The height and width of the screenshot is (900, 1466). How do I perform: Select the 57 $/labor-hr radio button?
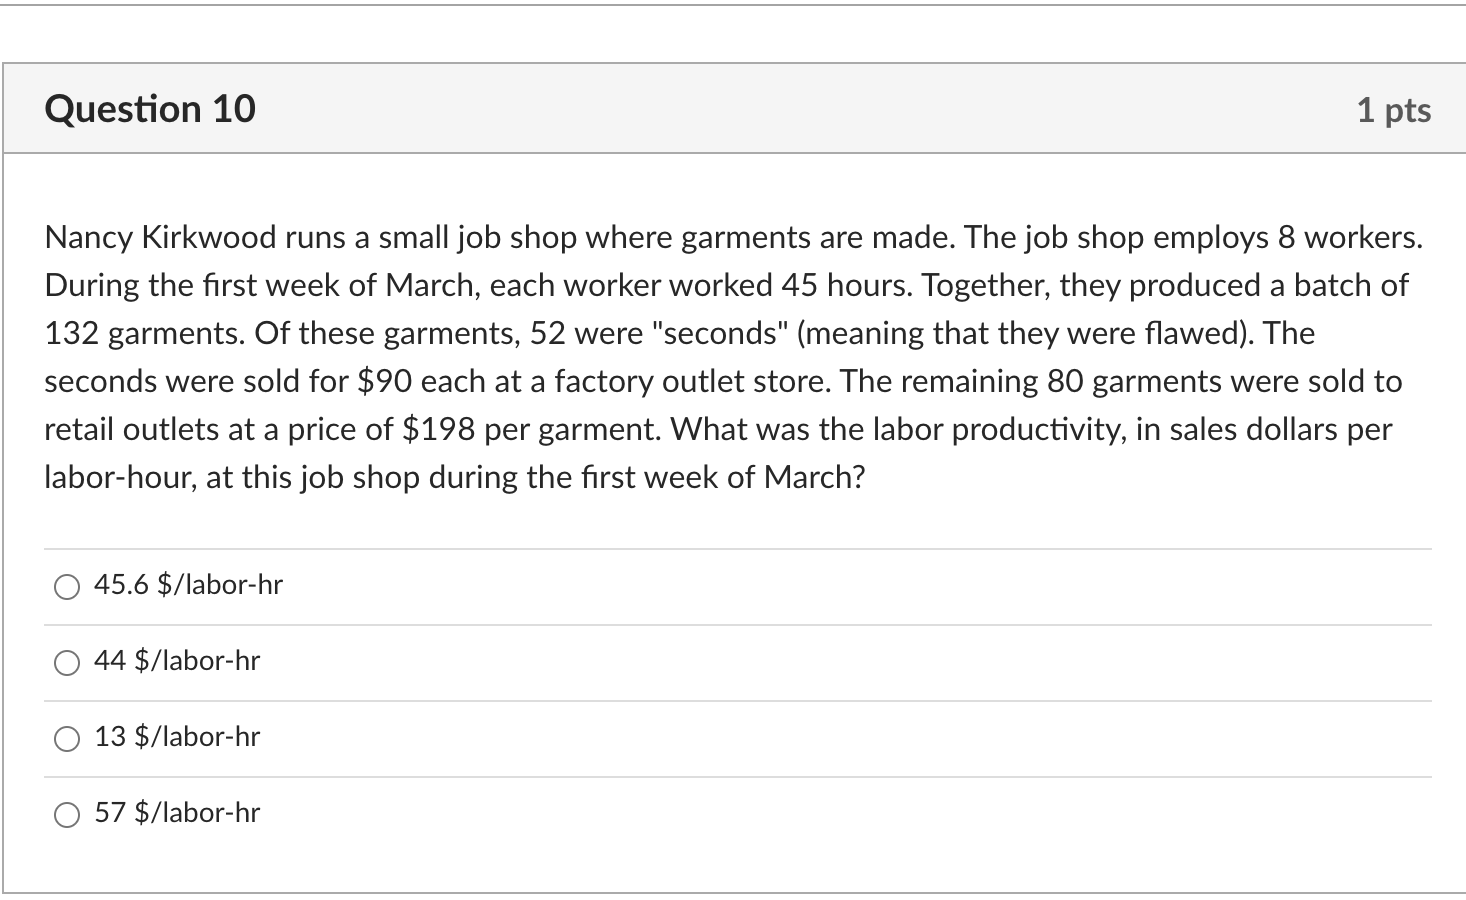tap(67, 814)
